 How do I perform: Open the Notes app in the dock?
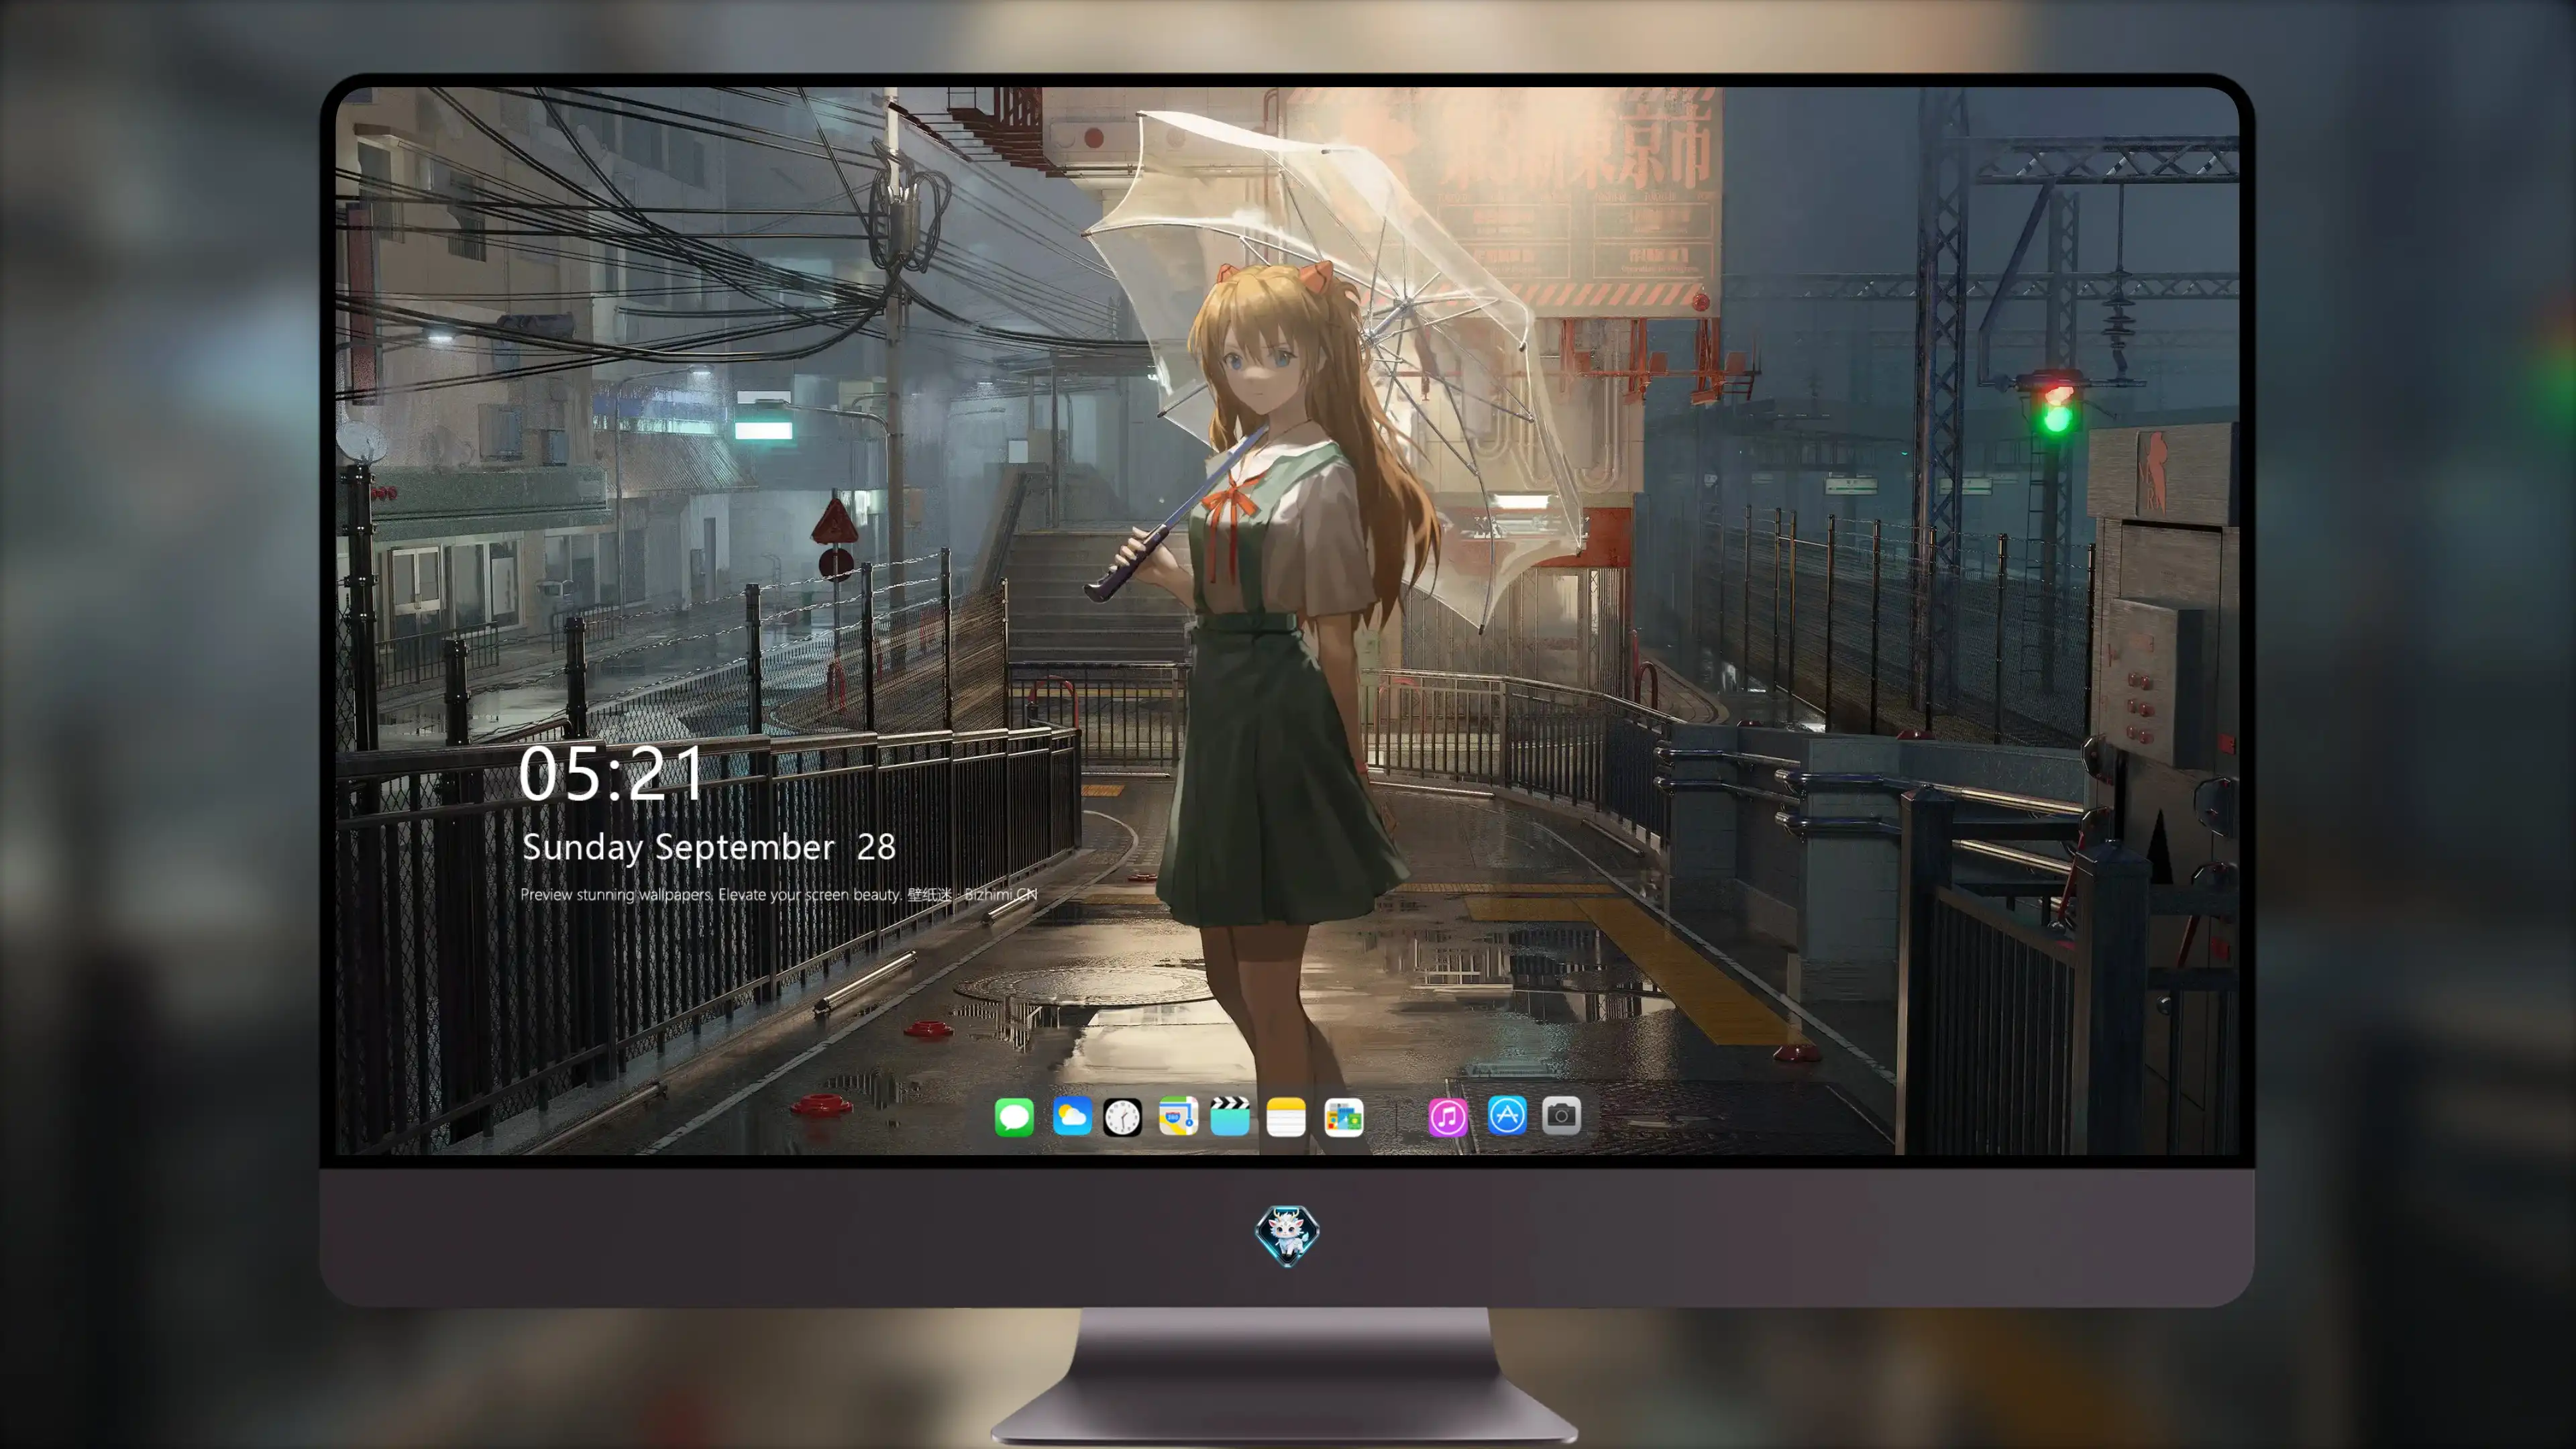(x=1286, y=1117)
